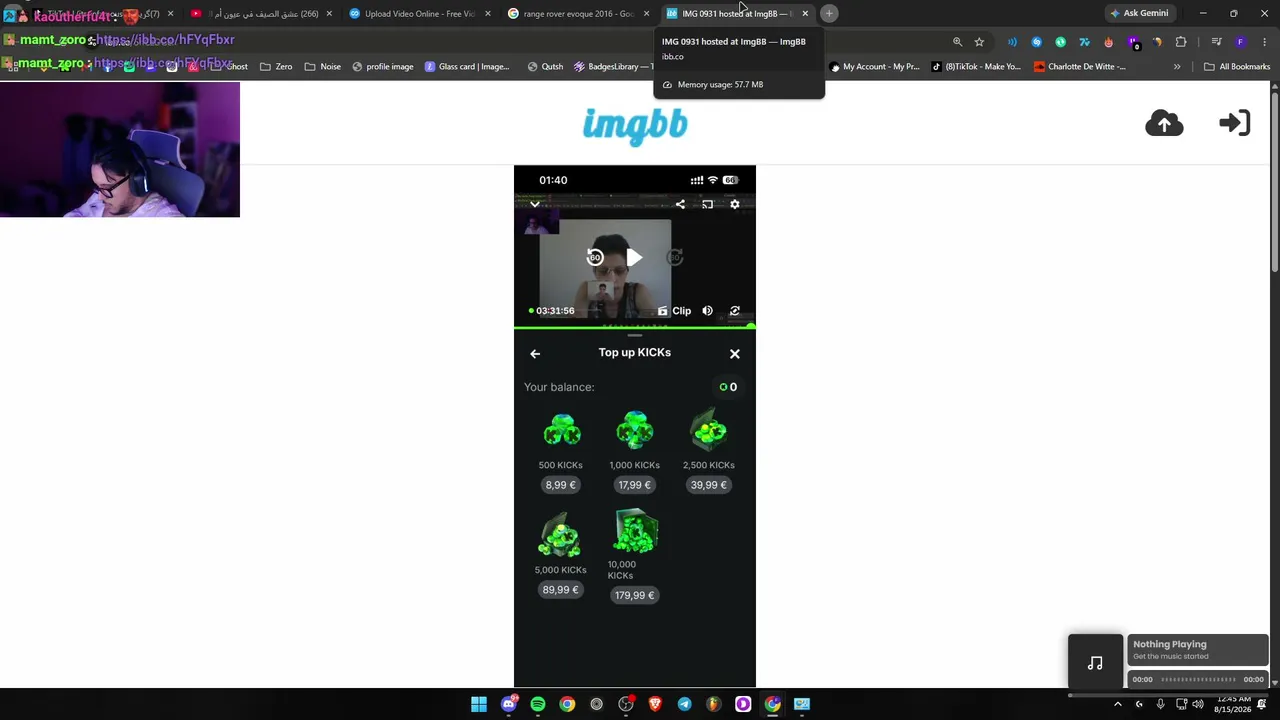This screenshot has height=720, width=1280.
Task: Click the taskbar volume speaker icon
Action: [x=1198, y=704]
